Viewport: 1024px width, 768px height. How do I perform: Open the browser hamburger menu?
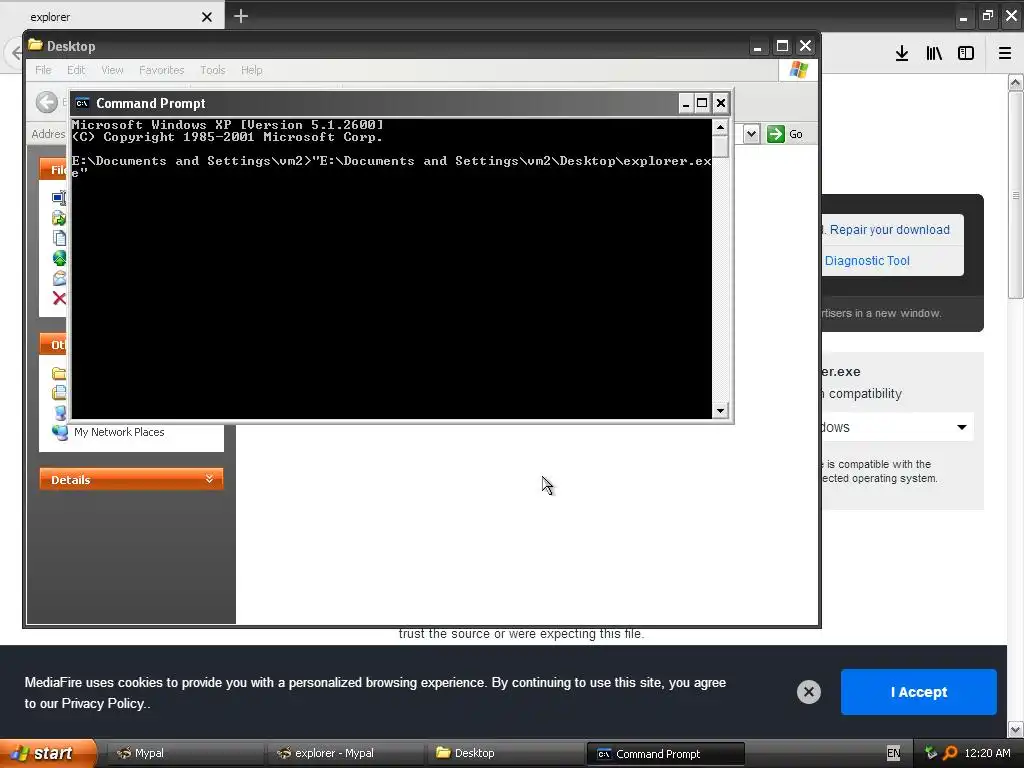pyautogui.click(x=1005, y=54)
